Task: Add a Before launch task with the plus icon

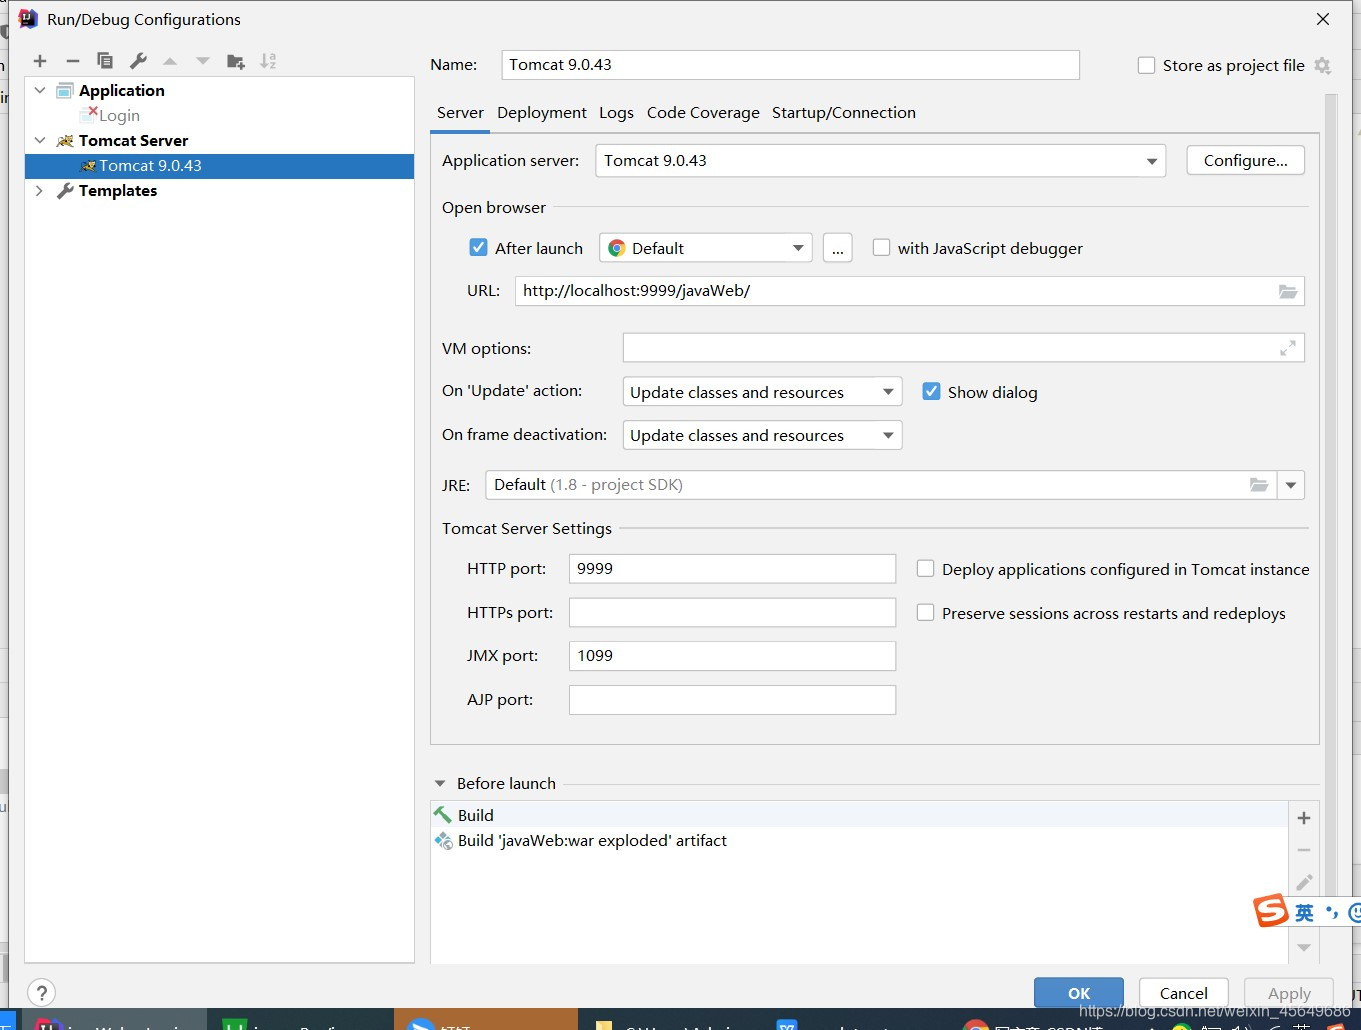Action: coord(1304,818)
